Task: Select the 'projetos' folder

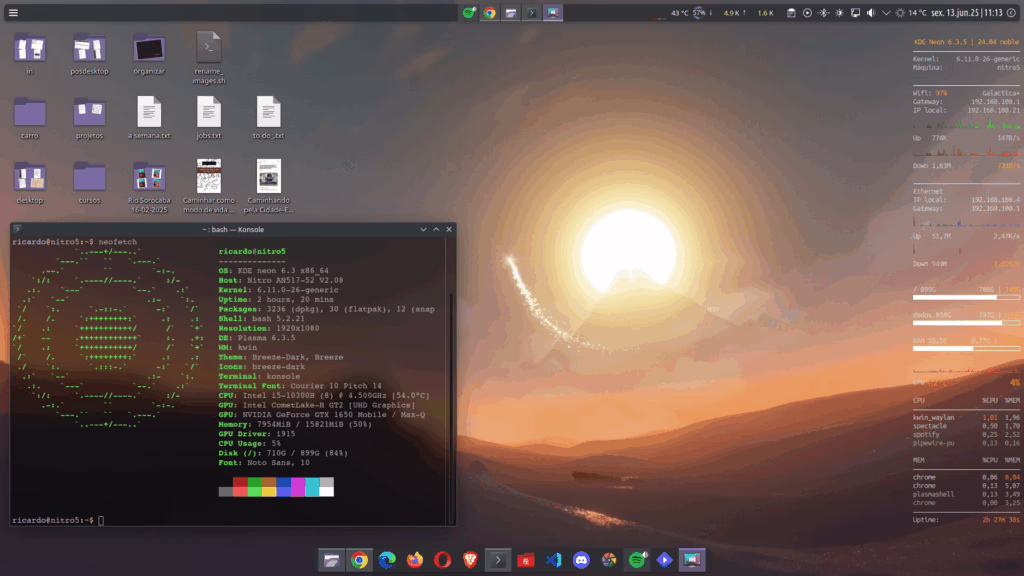Action: (89, 118)
